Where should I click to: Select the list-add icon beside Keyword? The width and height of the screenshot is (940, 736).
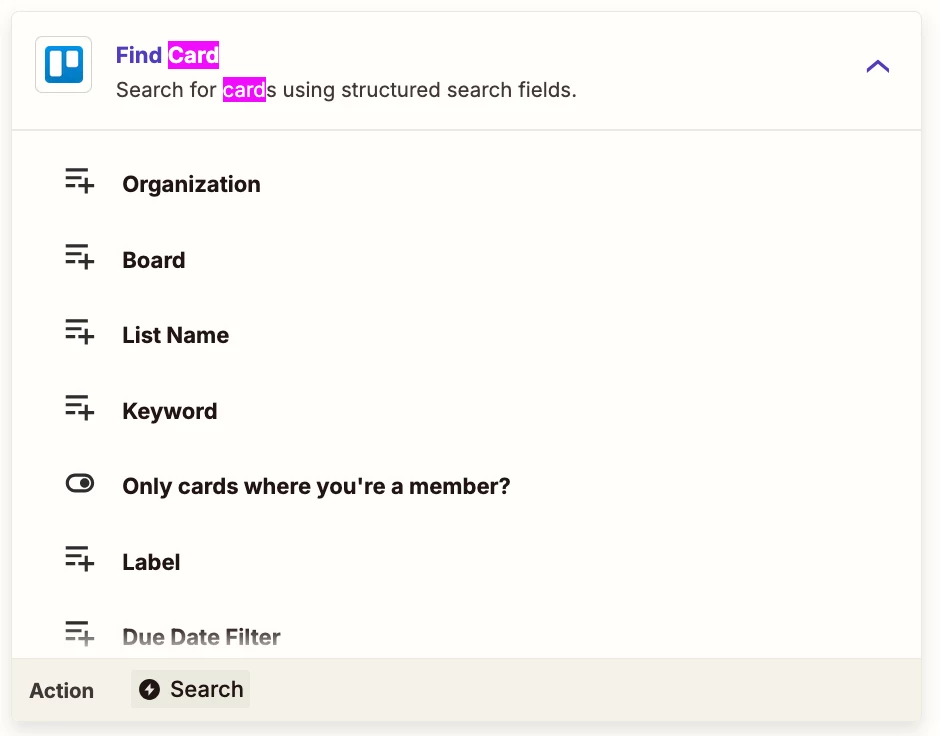point(80,408)
